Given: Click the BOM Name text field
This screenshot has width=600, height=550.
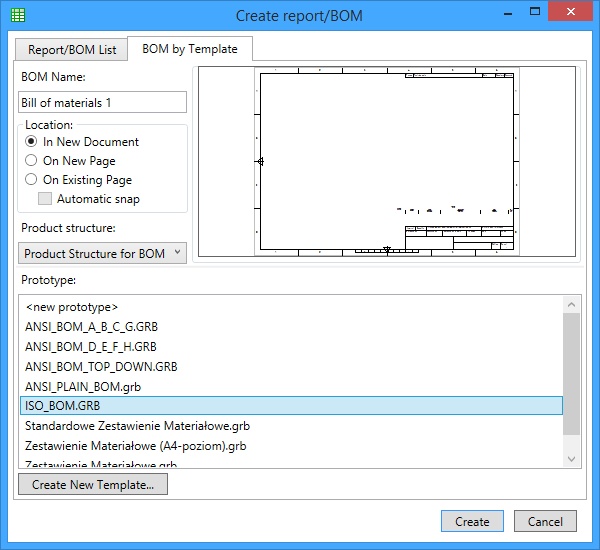Looking at the screenshot, I should coord(103,102).
